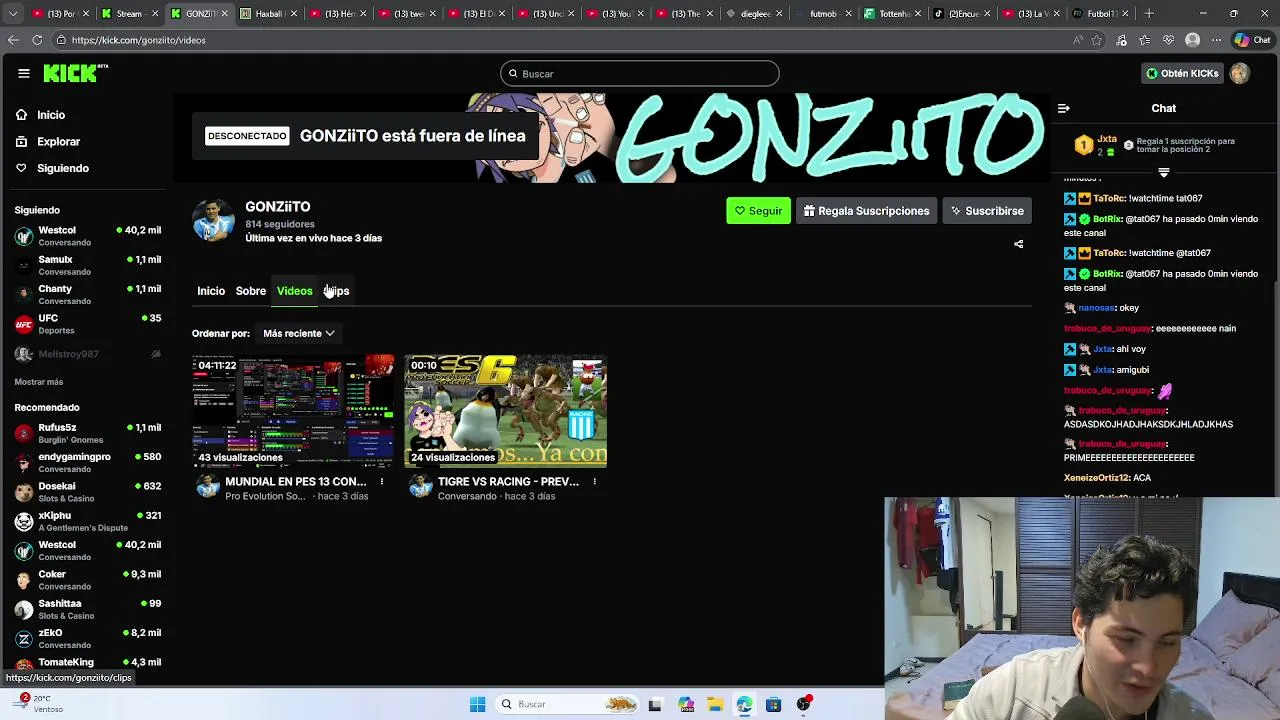Open TIGRE VS RACING video thumbnail
The image size is (1280, 720).
pos(505,411)
